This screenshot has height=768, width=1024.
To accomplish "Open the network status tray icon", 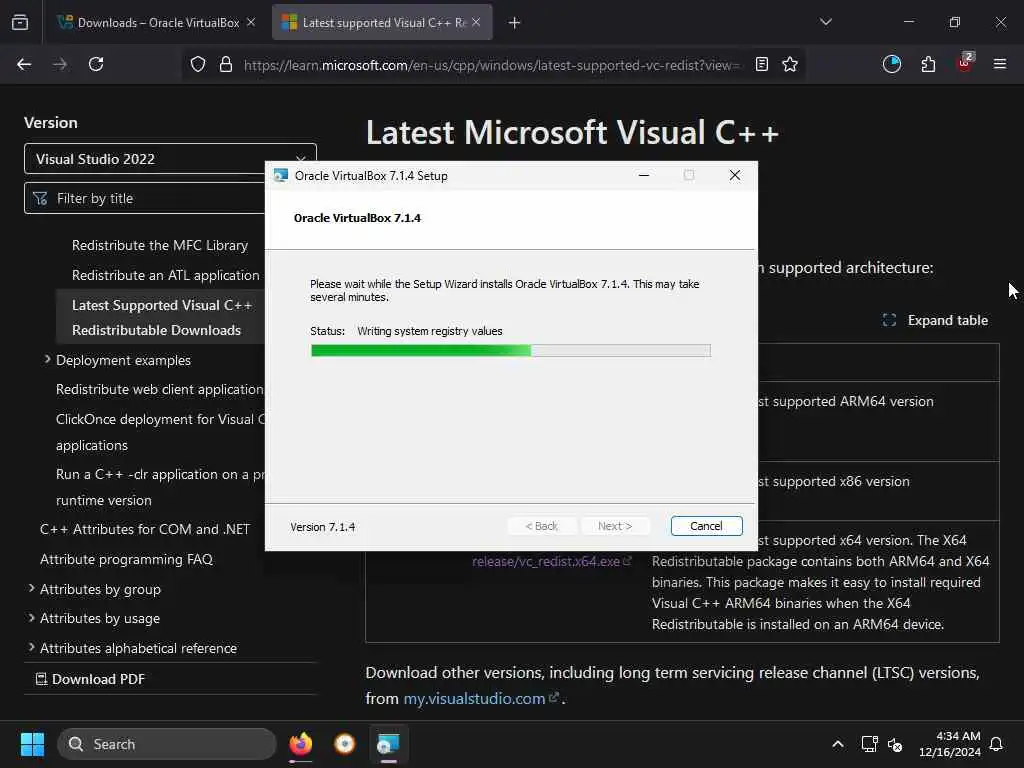I will [869, 744].
